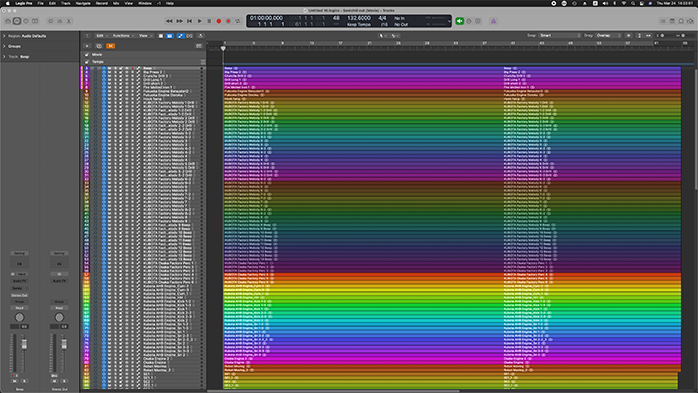Click the Beep channel strip volume fader
Image resolution: width=698 pixels, height=393 pixels.
[x=24, y=344]
